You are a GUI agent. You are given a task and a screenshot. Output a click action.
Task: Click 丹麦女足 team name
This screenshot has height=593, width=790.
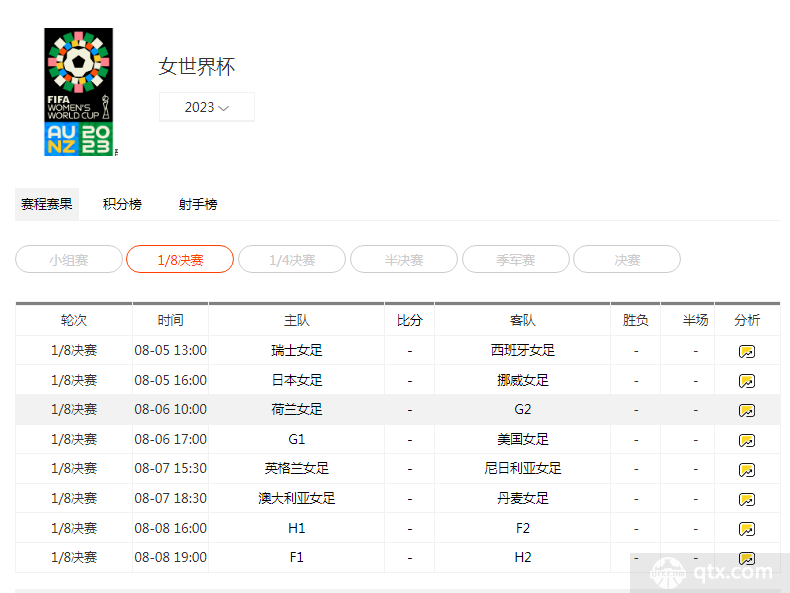pos(522,498)
